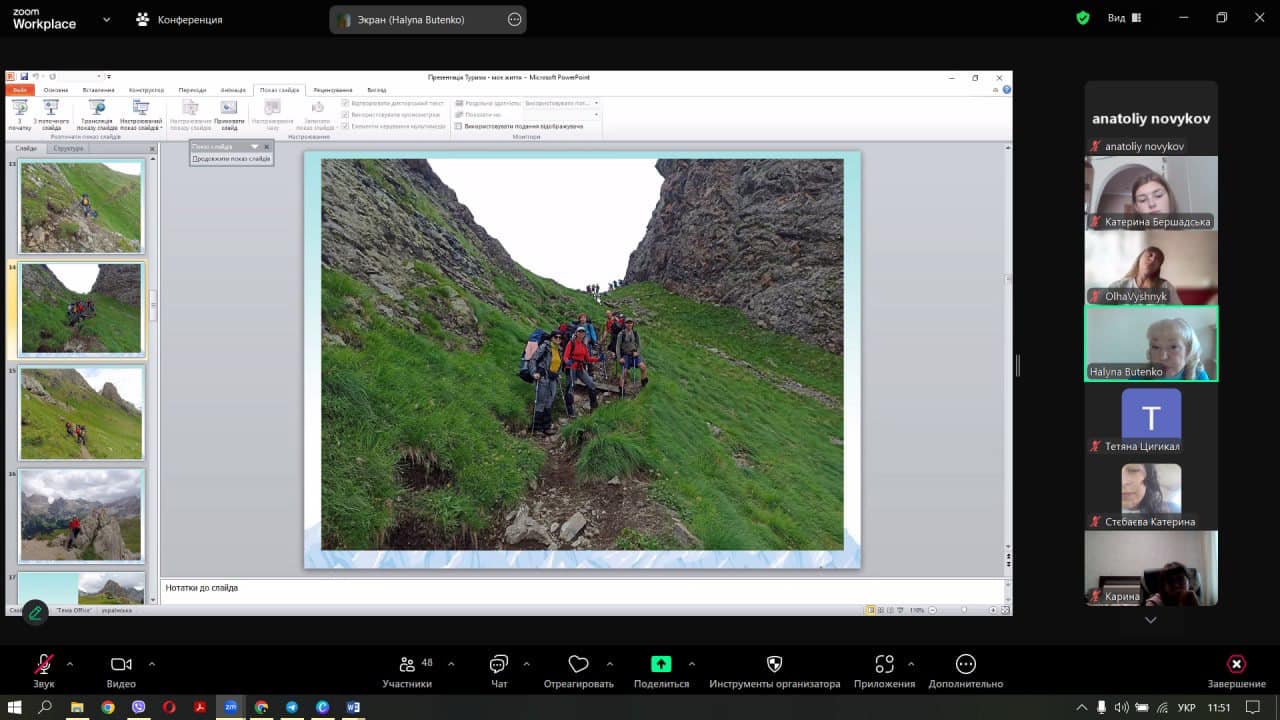Click Приховати слайд in shared ribbon
1280x720 pixels.
coord(229,115)
